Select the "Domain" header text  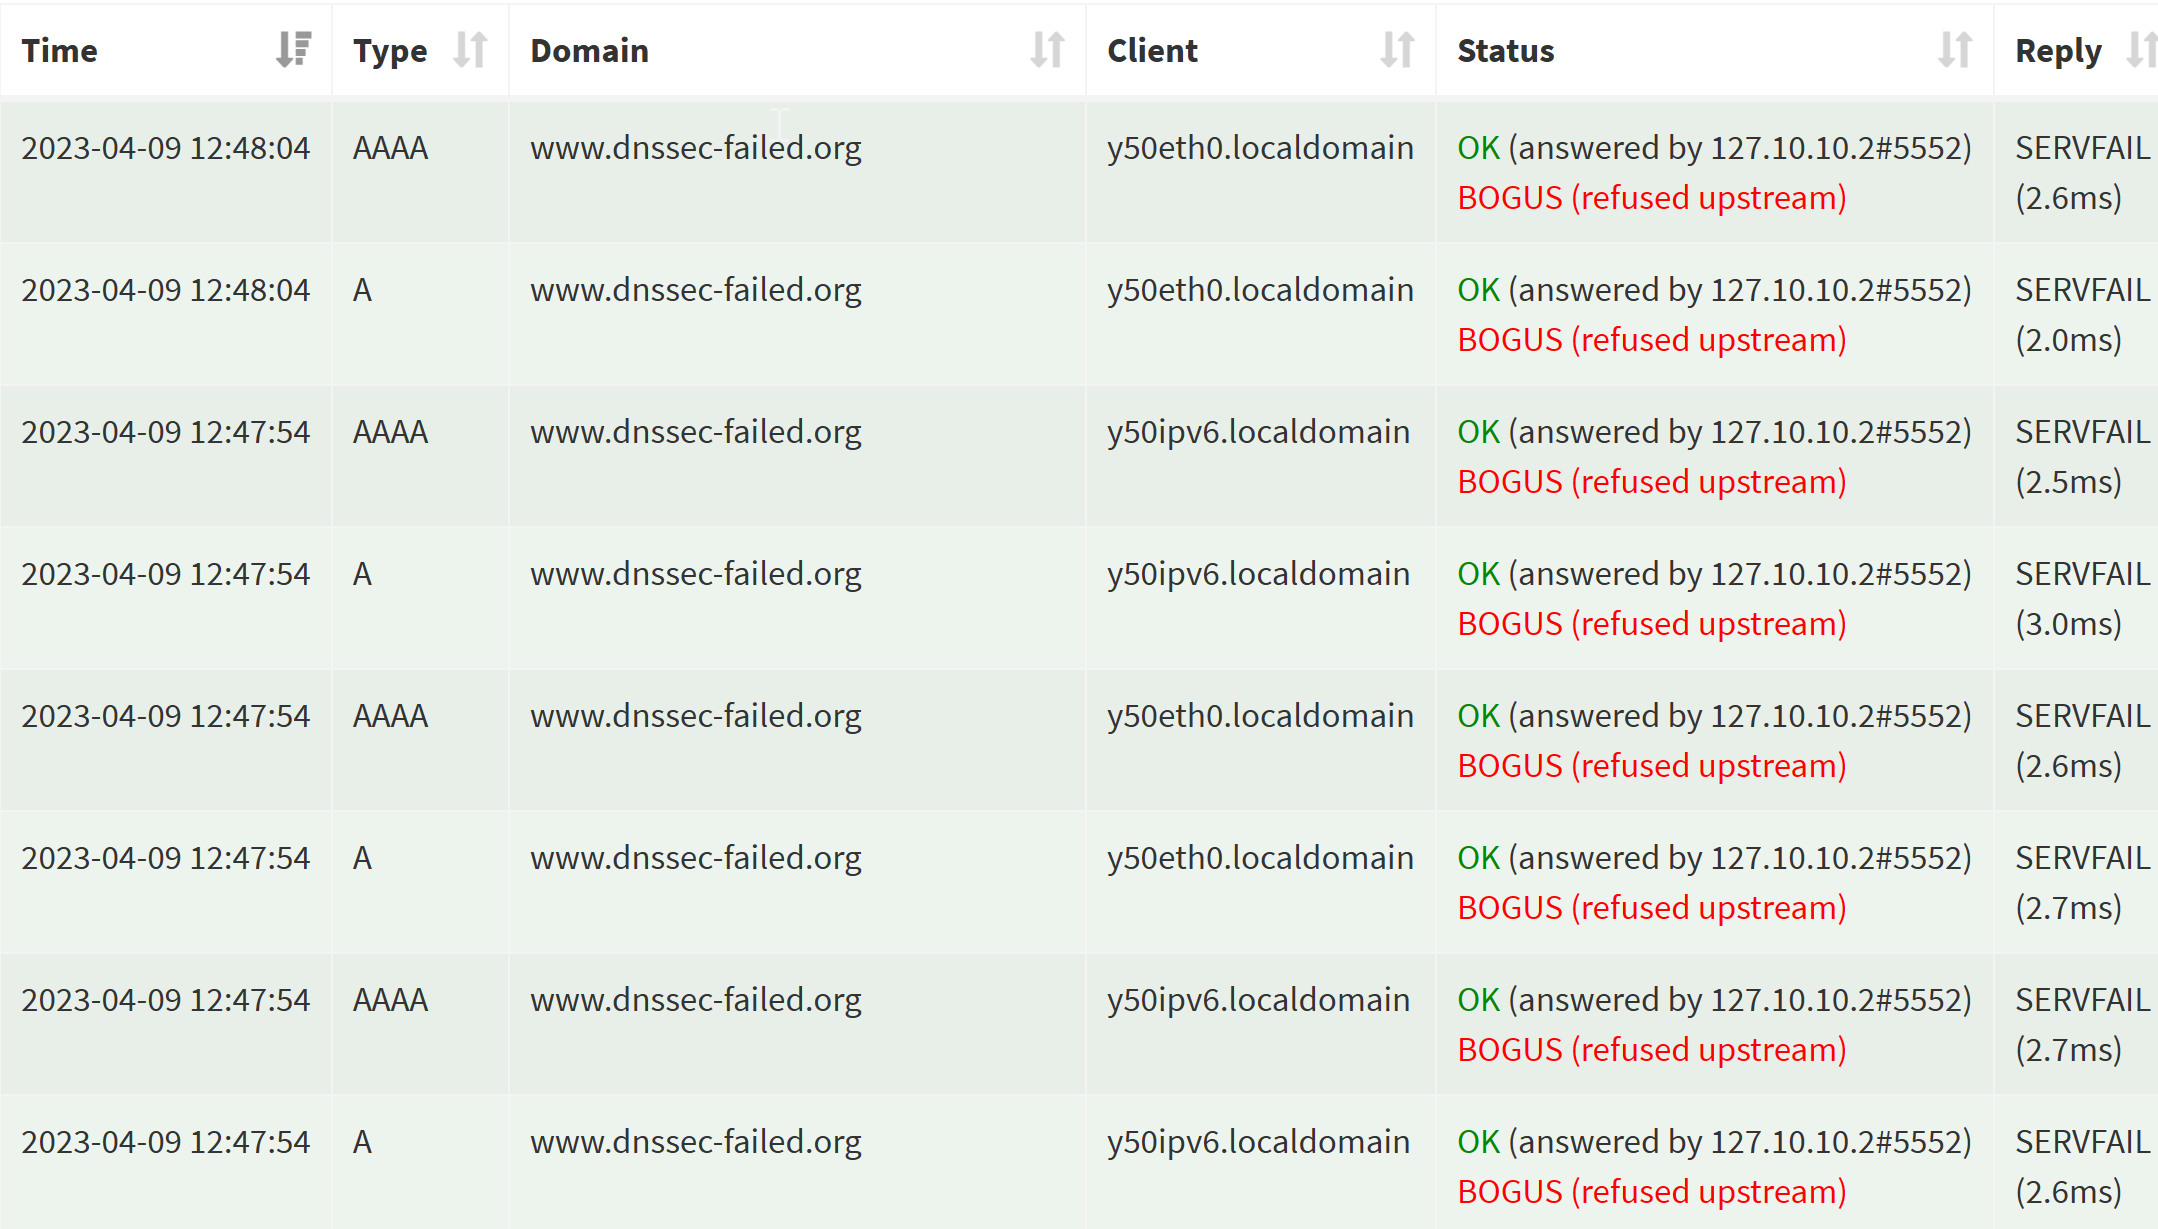click(x=589, y=51)
